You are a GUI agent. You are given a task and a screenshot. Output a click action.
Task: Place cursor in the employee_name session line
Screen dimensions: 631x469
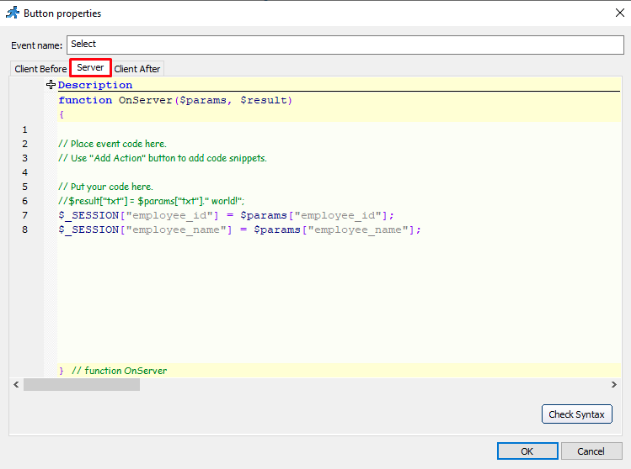(240, 229)
